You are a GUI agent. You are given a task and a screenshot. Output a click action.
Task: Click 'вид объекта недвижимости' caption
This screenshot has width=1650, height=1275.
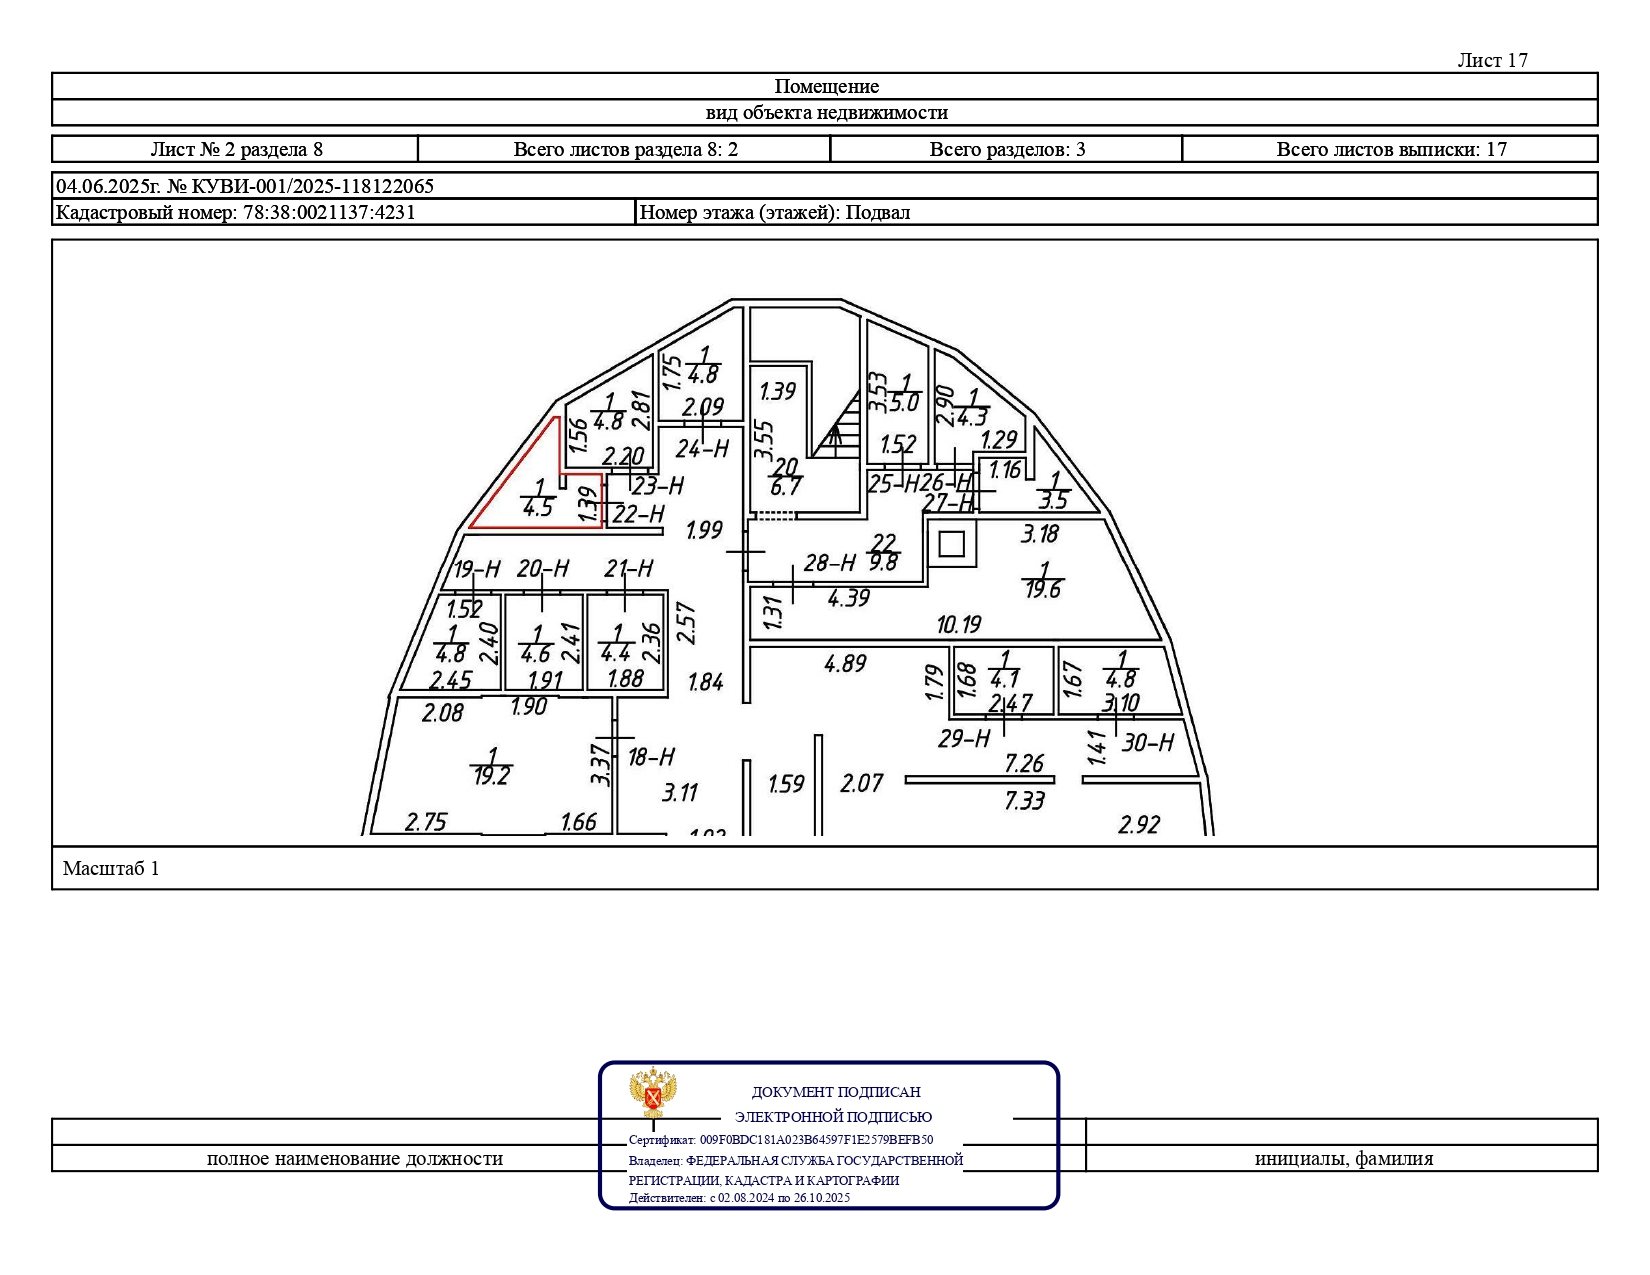click(826, 112)
